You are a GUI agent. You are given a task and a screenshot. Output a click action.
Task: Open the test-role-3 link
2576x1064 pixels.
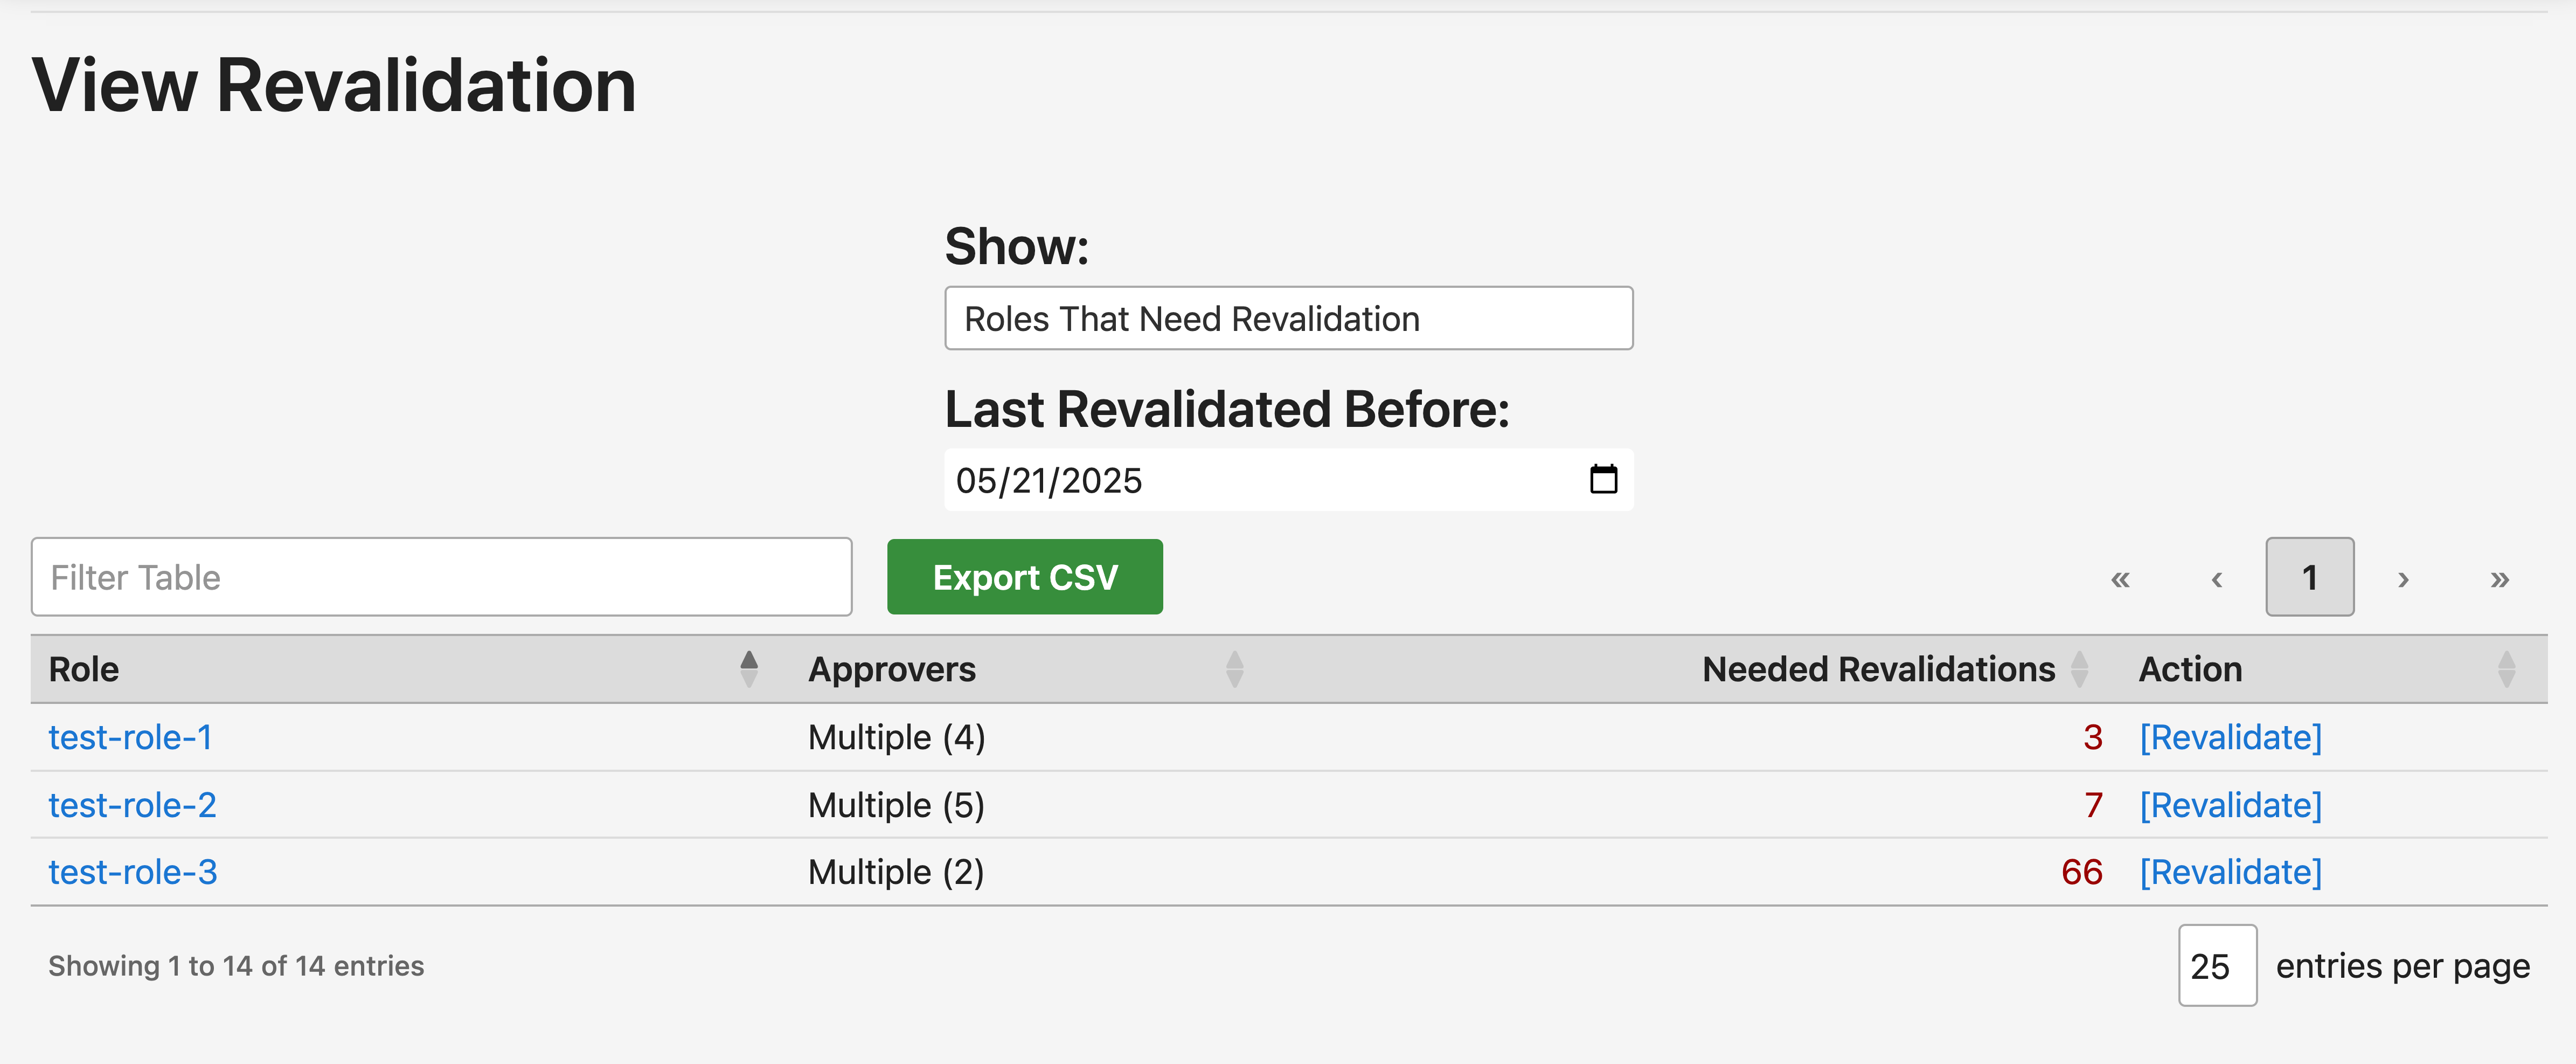point(132,872)
